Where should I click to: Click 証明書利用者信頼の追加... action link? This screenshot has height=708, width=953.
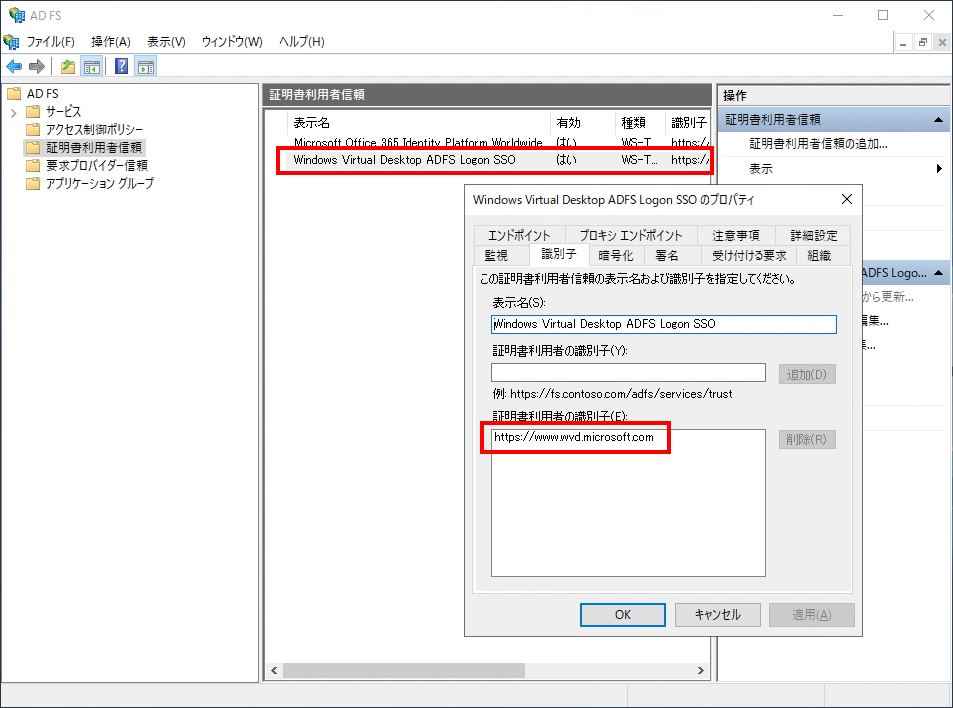(x=818, y=144)
